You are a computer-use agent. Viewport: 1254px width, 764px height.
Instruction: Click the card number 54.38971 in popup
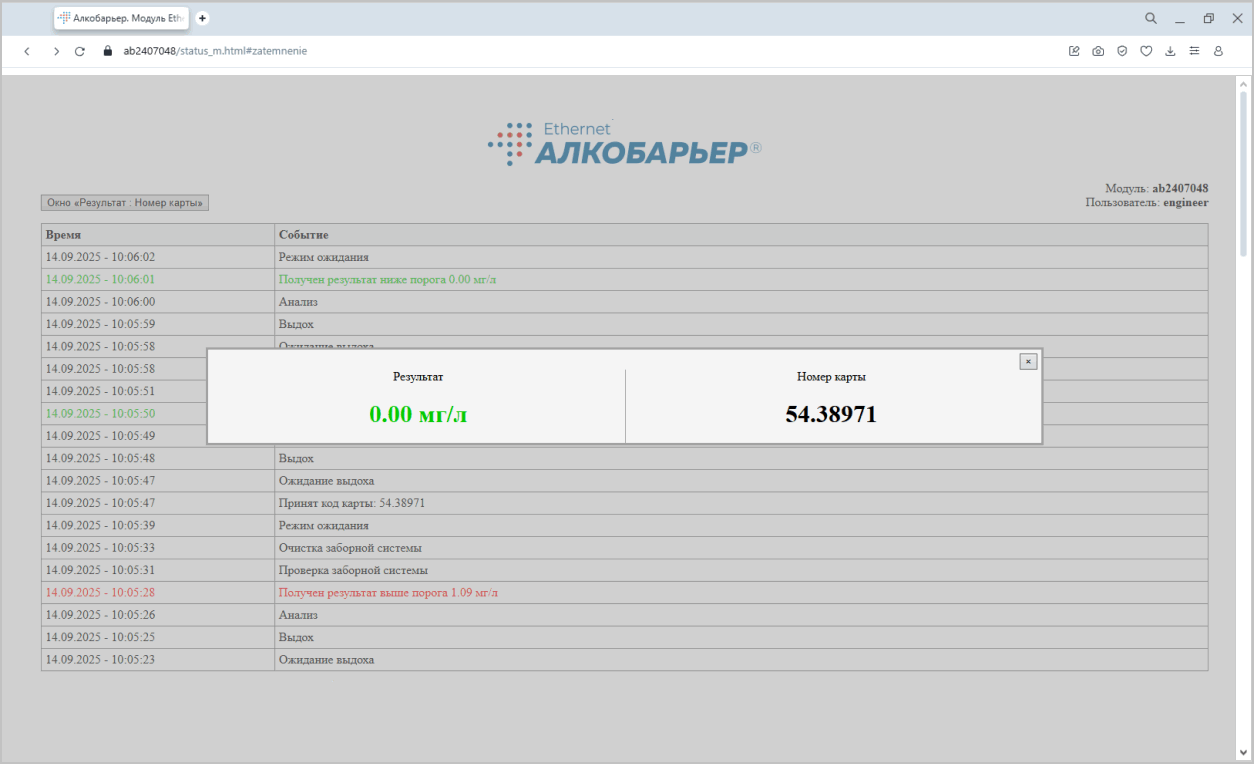[831, 414]
